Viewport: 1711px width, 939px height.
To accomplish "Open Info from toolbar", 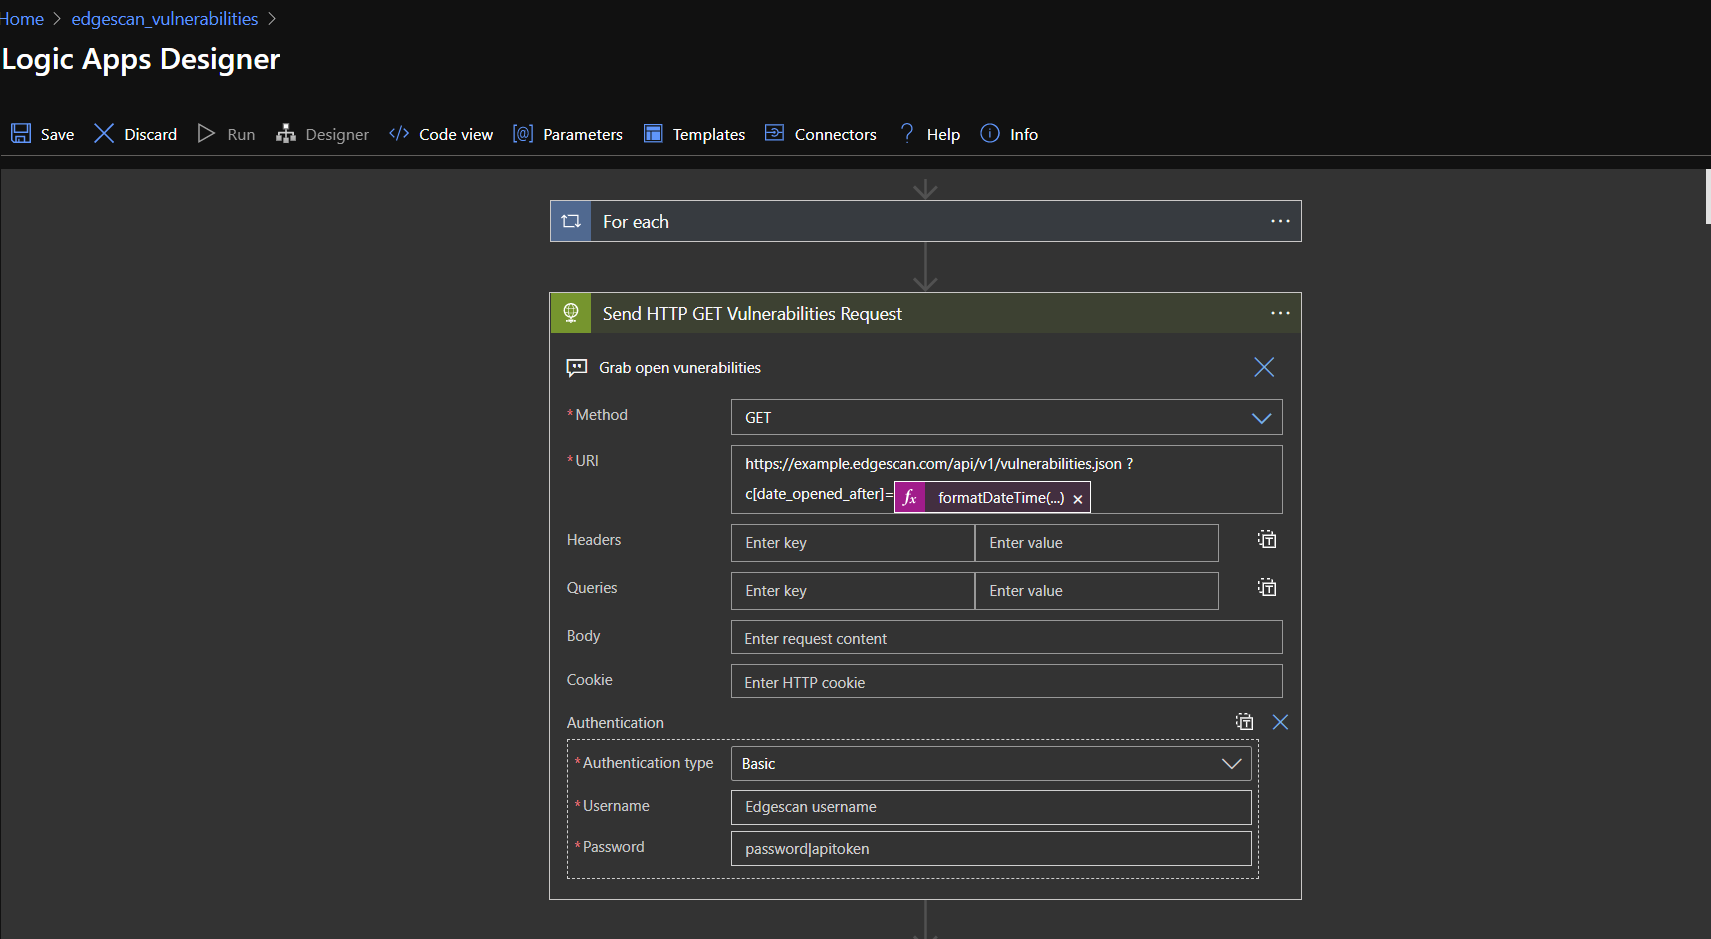I will 1009,134.
